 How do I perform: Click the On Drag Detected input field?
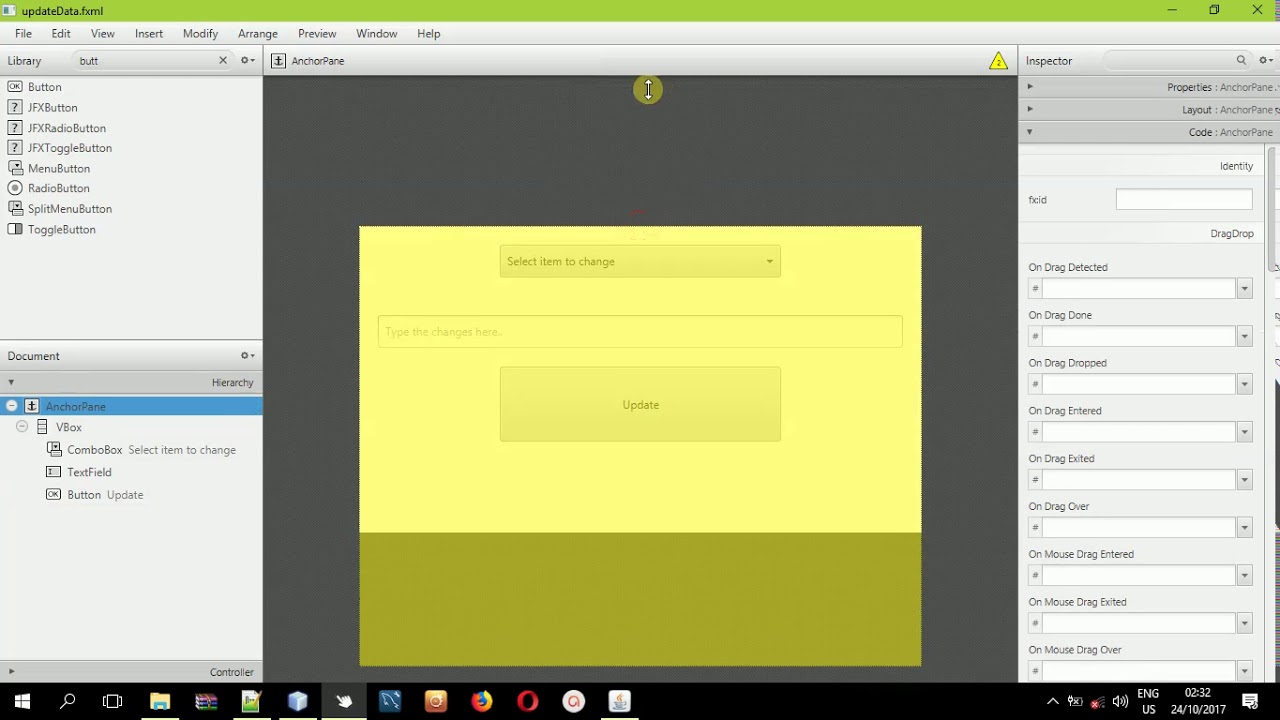(1139, 288)
